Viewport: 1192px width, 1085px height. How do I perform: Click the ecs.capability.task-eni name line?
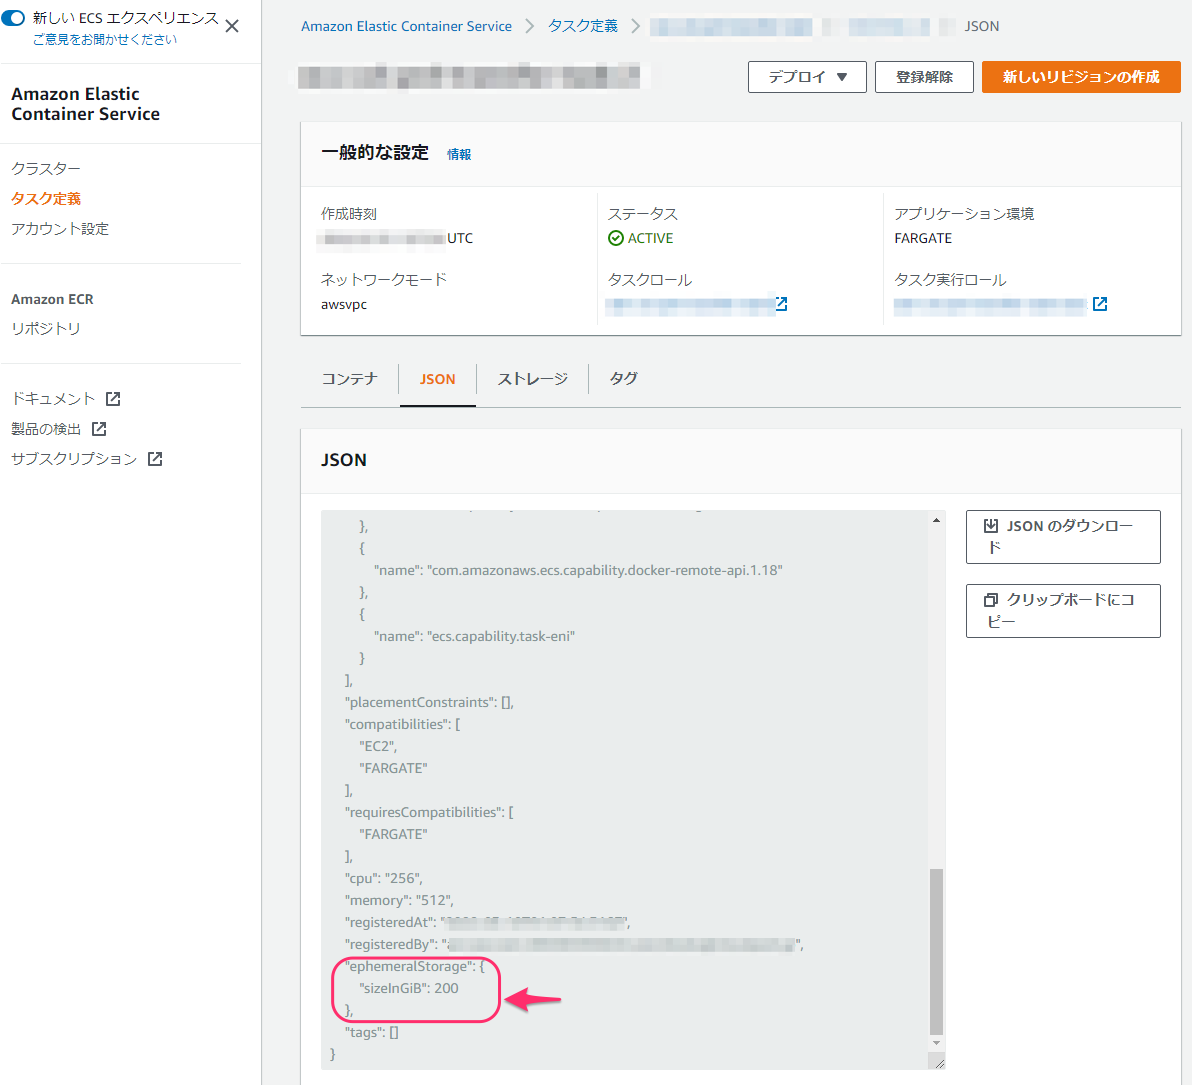[474, 636]
